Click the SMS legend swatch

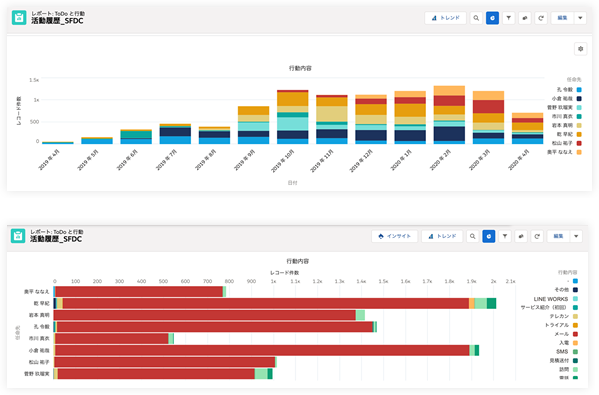575,351
